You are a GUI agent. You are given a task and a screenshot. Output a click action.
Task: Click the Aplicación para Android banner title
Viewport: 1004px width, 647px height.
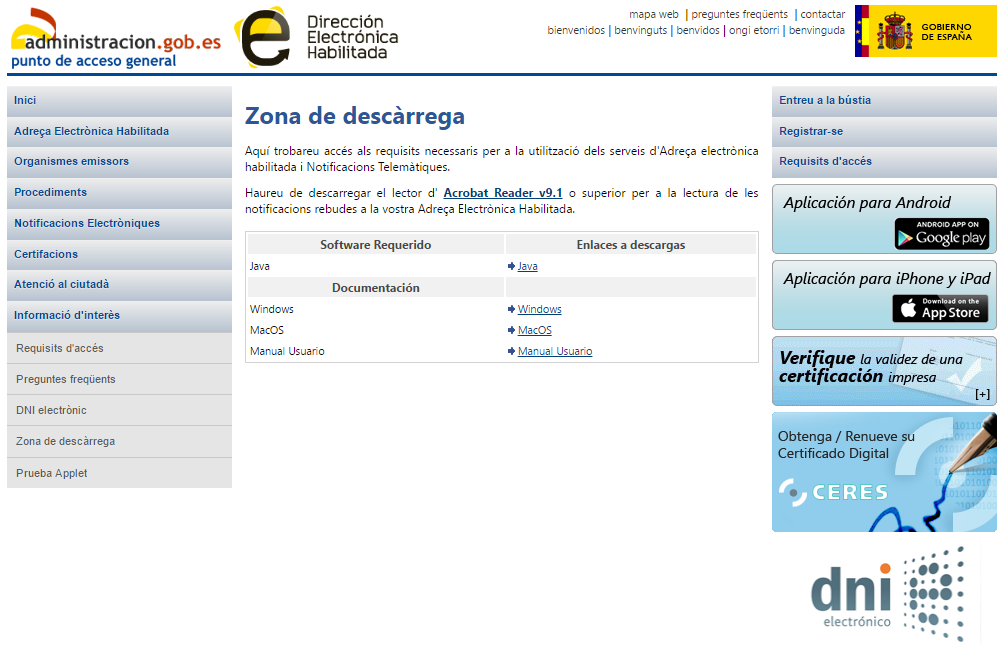click(867, 203)
